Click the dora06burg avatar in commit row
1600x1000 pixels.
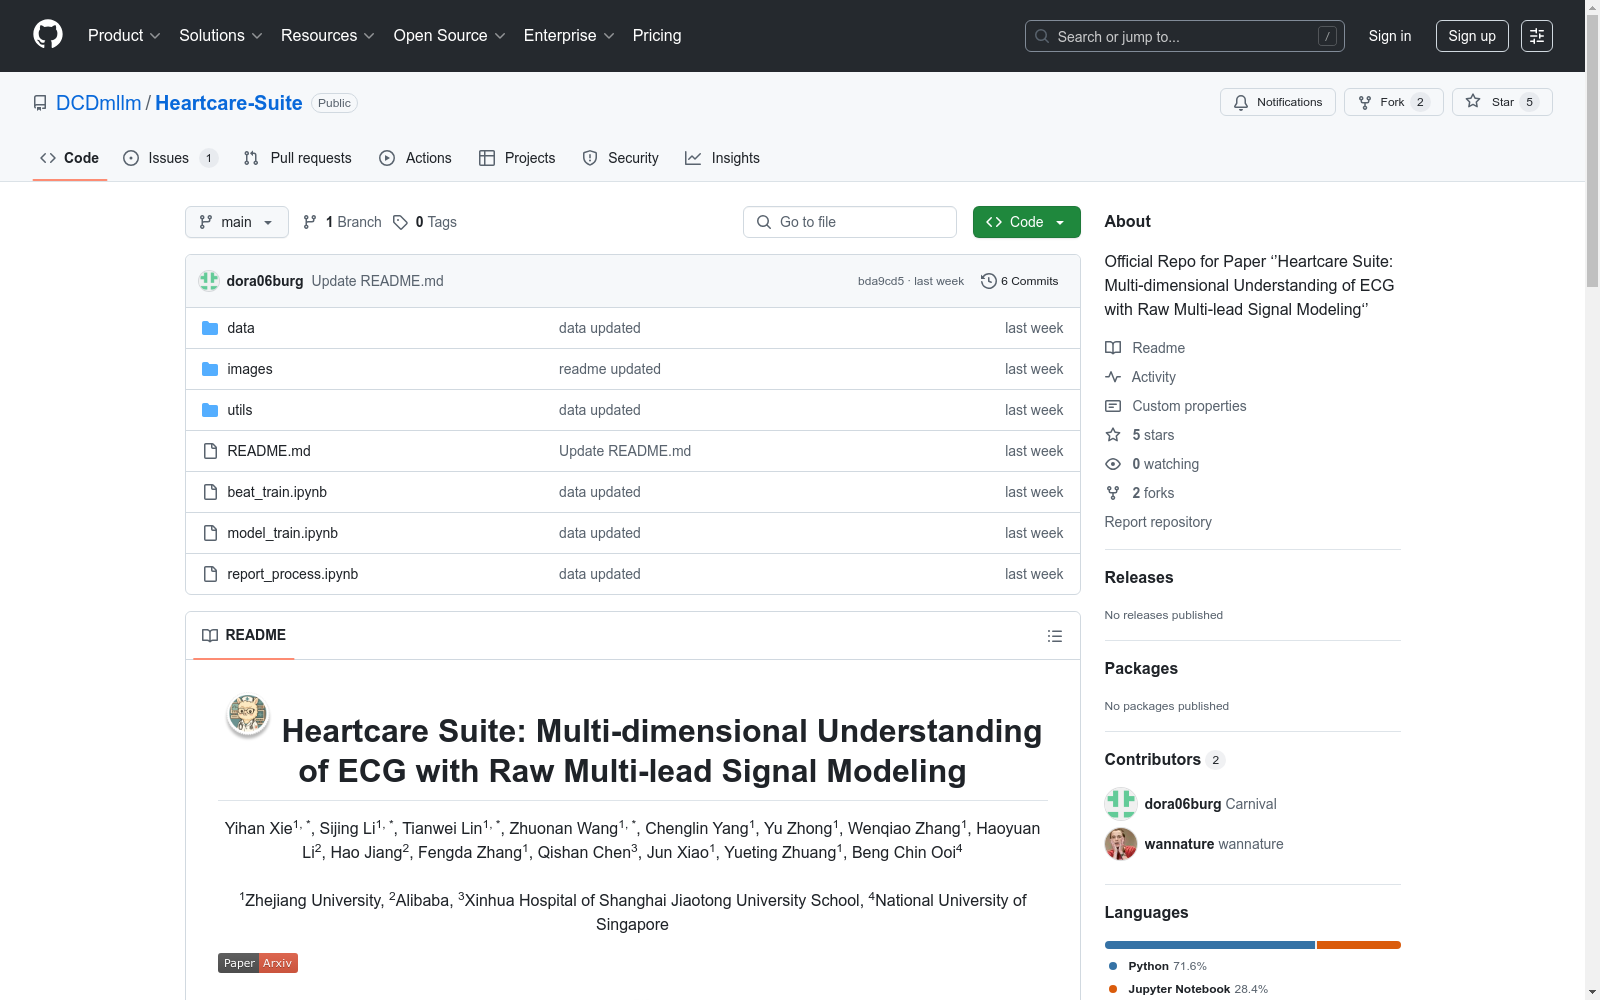point(209,281)
